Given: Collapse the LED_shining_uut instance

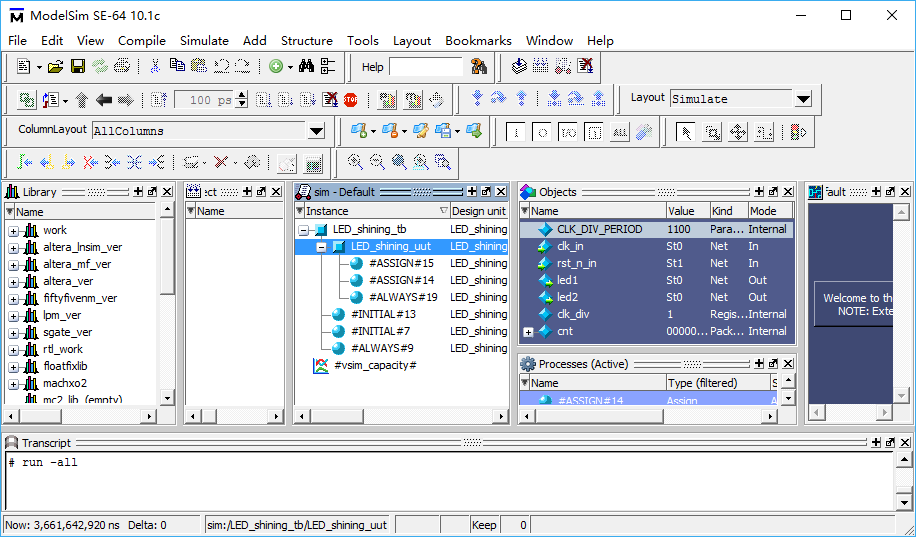Looking at the screenshot, I should point(321,247).
